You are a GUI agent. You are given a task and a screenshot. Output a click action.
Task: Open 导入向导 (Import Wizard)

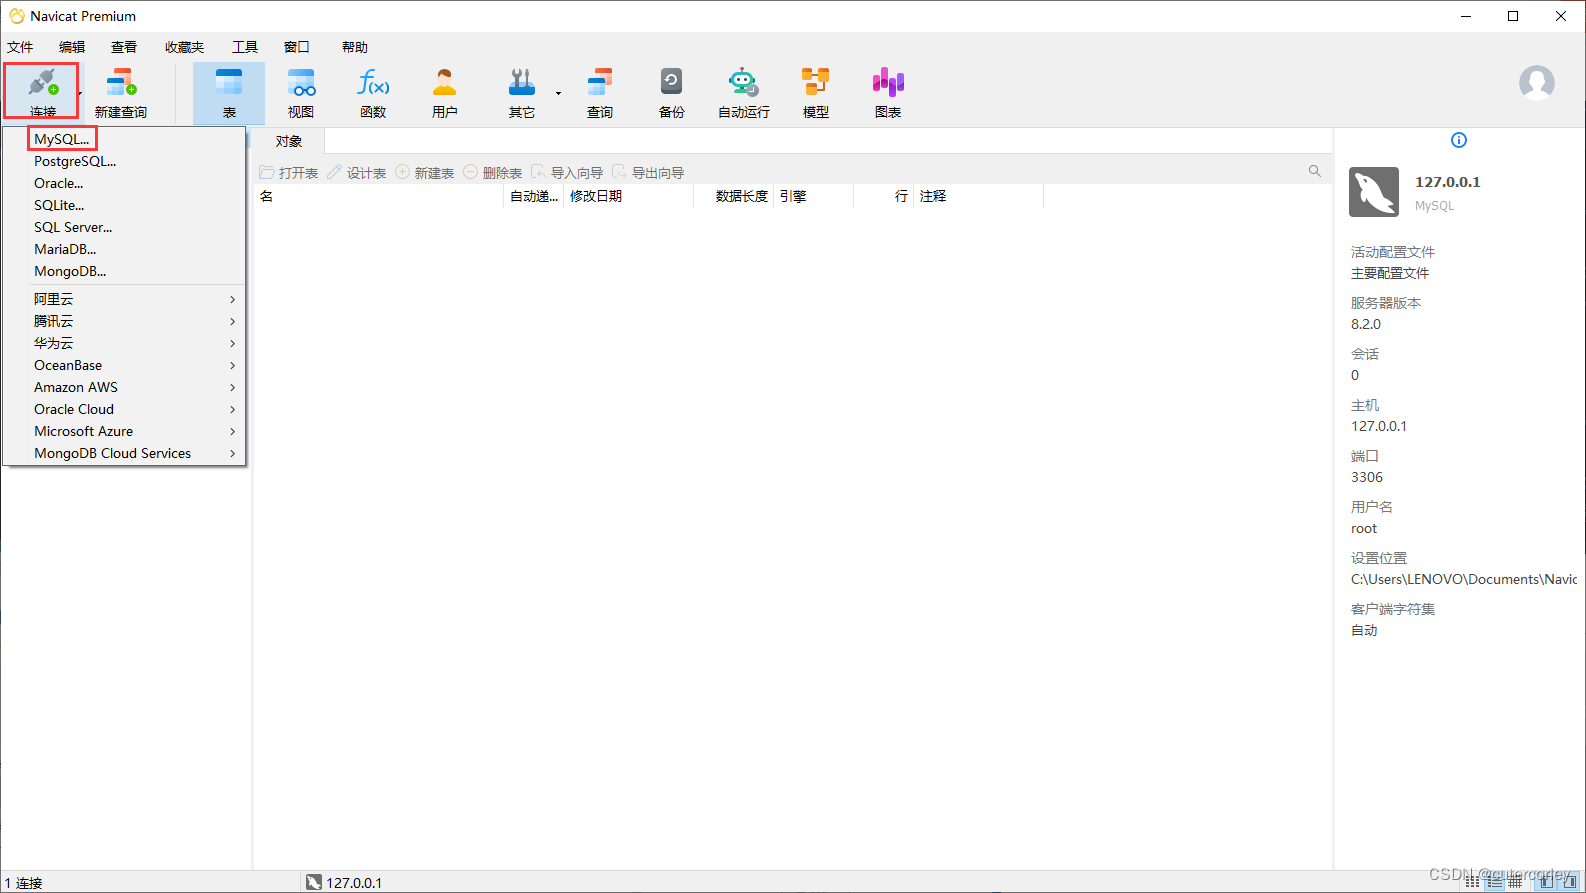click(567, 173)
